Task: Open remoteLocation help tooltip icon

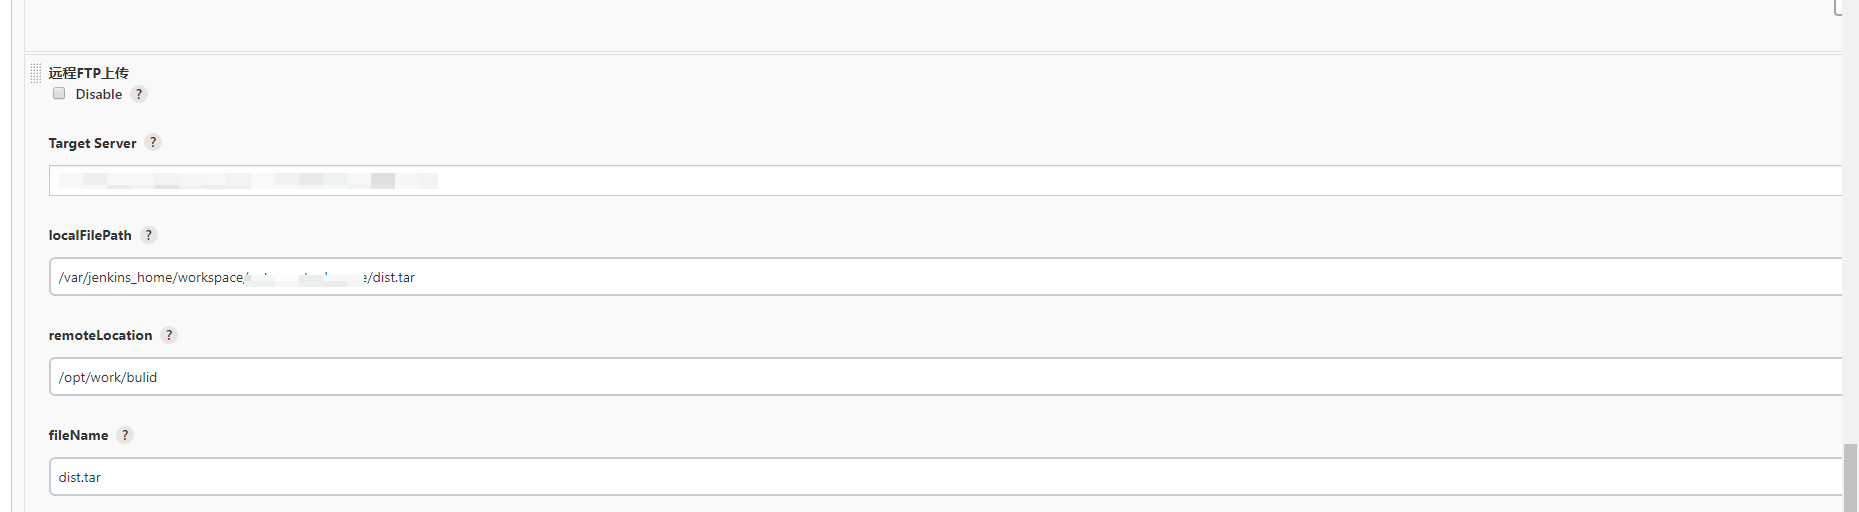Action: tap(169, 335)
